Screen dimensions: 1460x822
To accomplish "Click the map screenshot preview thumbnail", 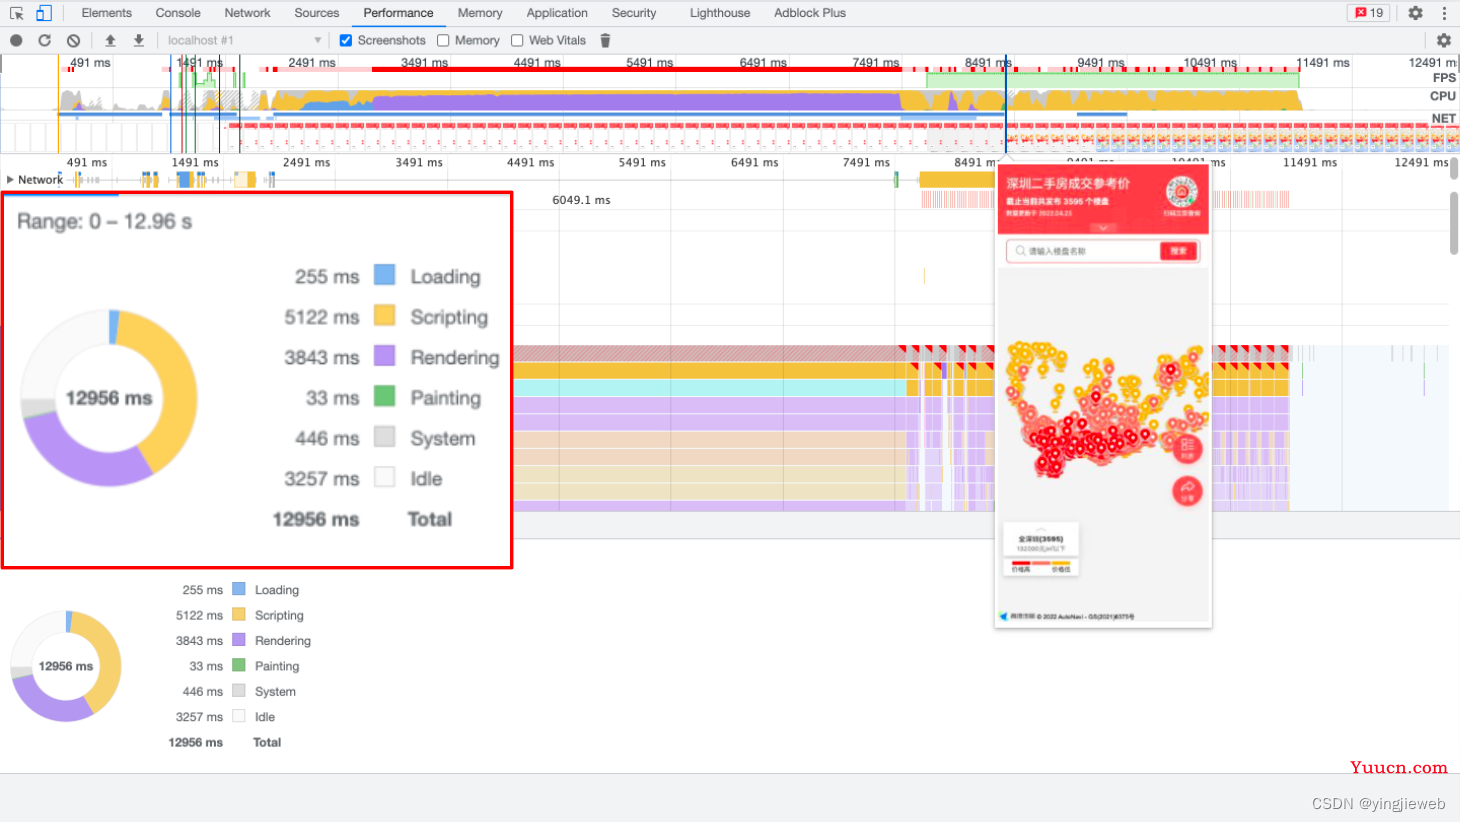I will pos(1103,396).
